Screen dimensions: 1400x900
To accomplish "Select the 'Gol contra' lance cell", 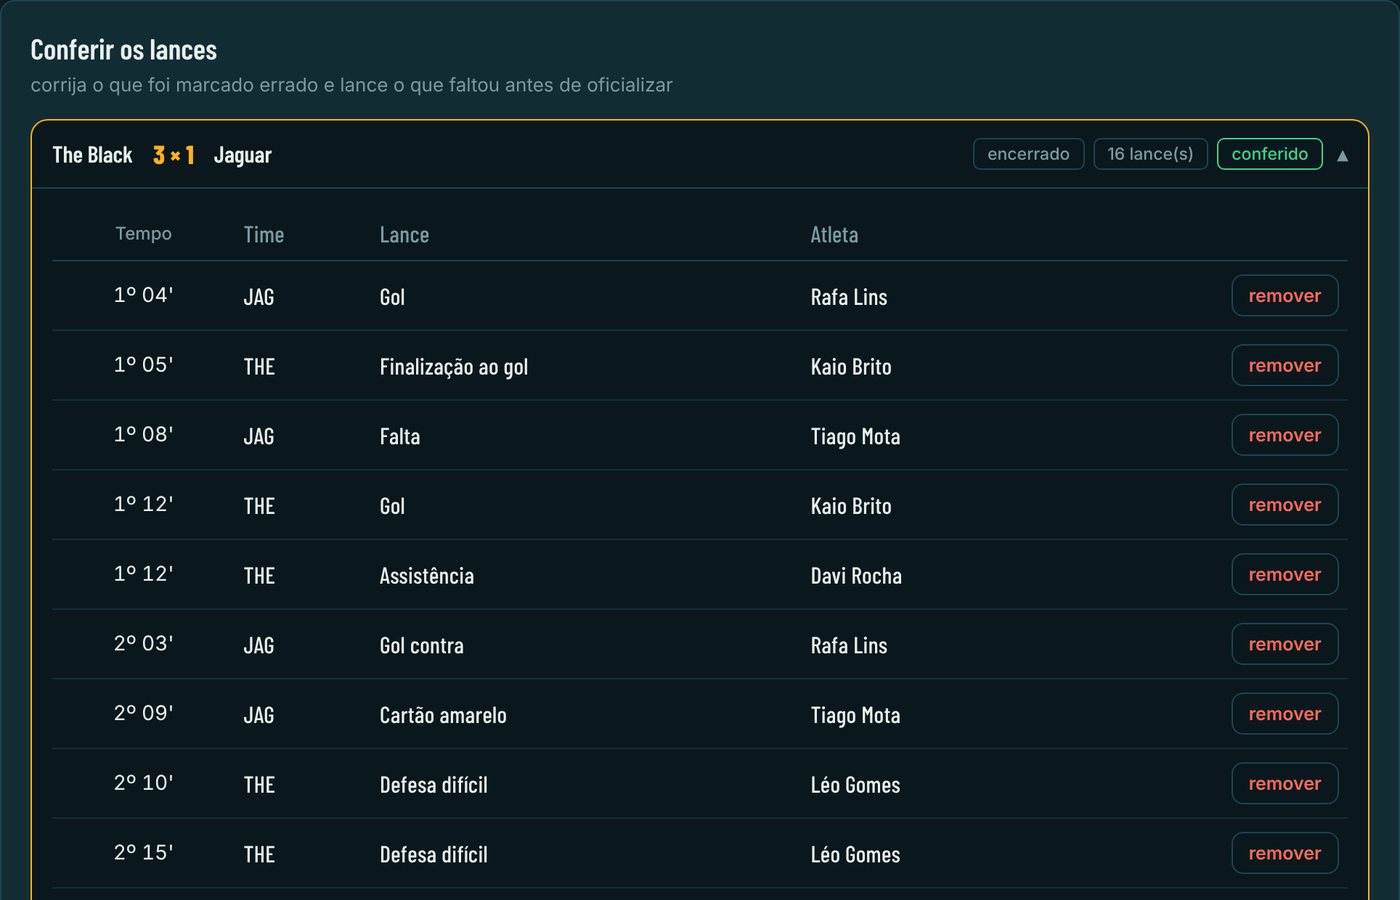I will click(x=422, y=646).
